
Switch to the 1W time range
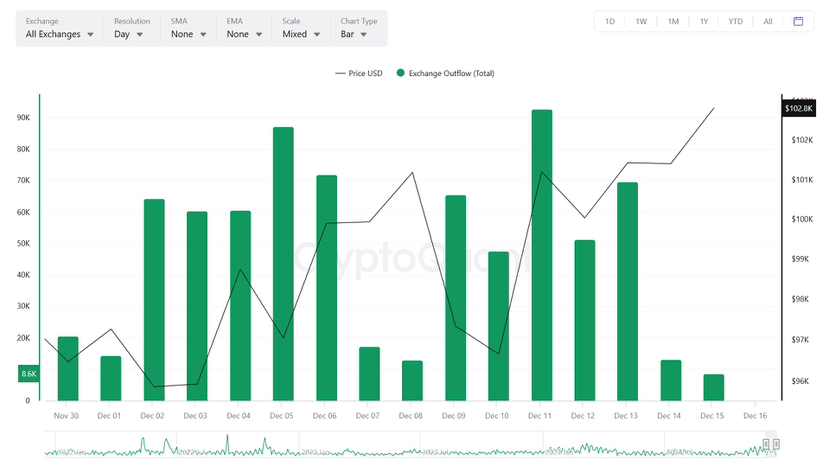641,21
